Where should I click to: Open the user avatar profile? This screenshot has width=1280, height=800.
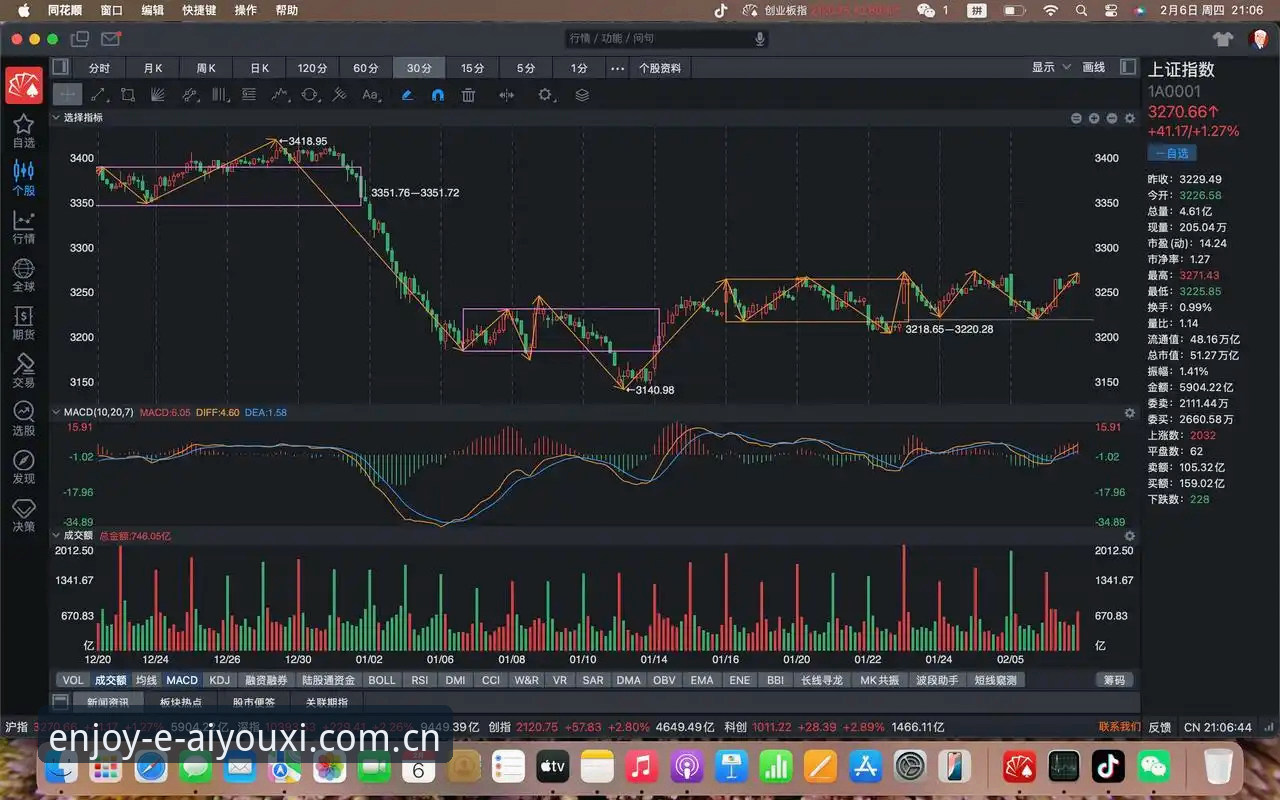pyautogui.click(x=1259, y=39)
